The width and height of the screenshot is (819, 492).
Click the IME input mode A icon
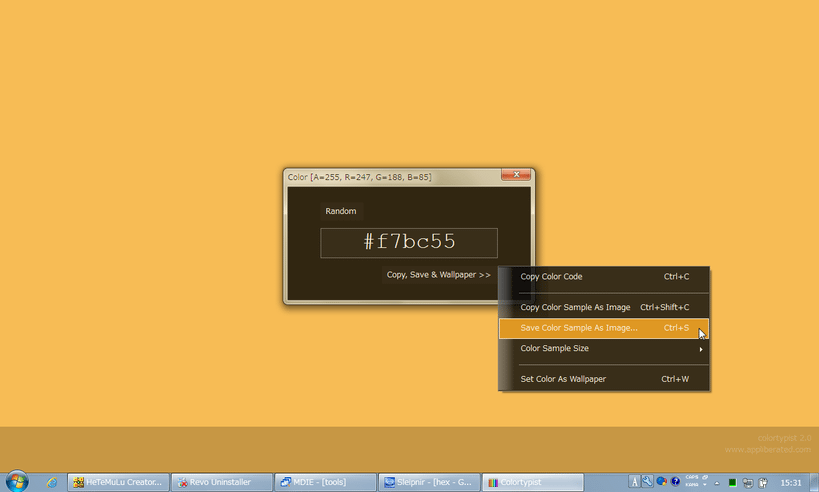pos(634,482)
